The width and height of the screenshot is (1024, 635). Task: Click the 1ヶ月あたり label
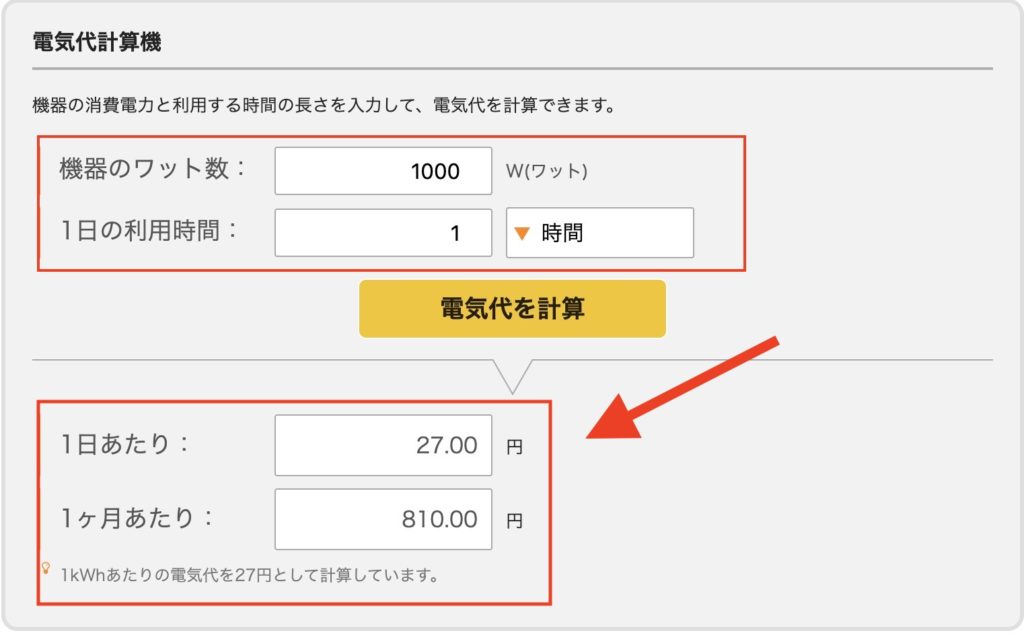coord(138,518)
